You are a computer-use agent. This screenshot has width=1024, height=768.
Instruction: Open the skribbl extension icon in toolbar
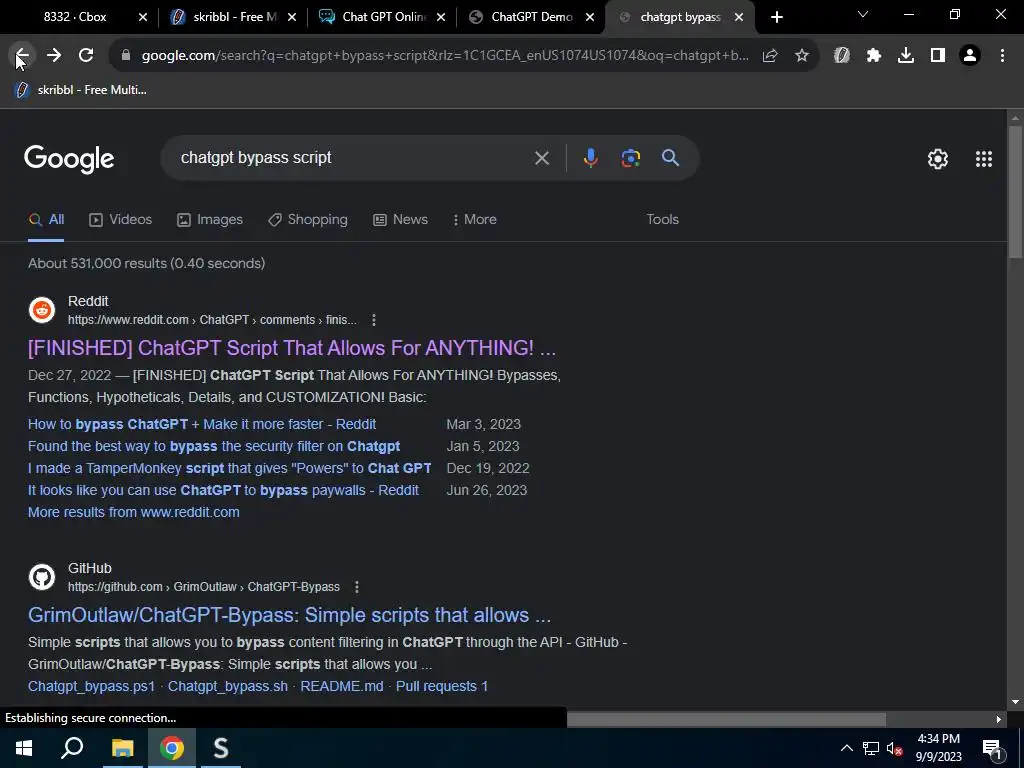842,56
